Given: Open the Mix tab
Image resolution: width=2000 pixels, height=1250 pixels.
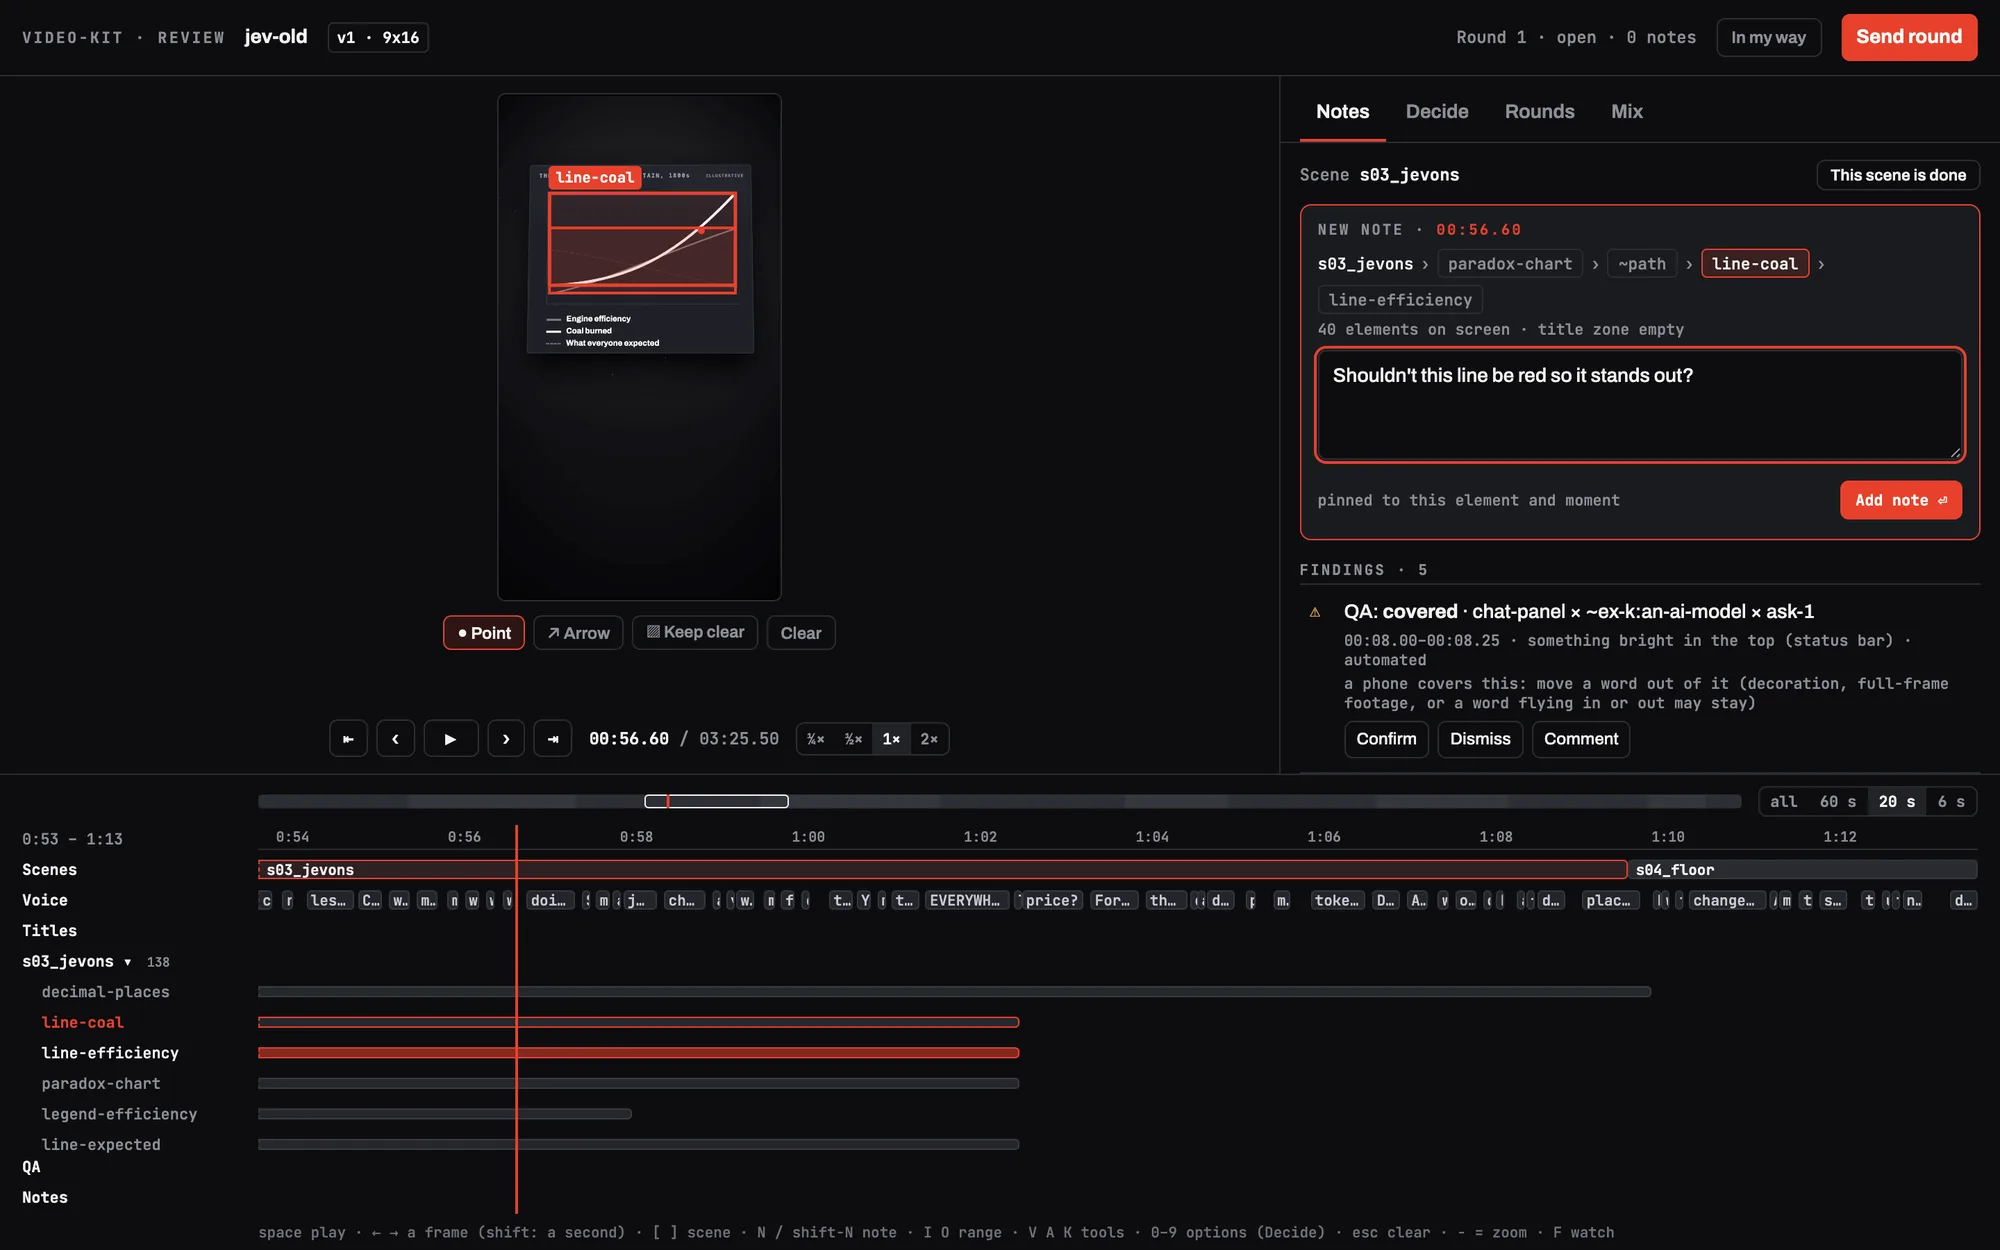Looking at the screenshot, I should [1626, 112].
